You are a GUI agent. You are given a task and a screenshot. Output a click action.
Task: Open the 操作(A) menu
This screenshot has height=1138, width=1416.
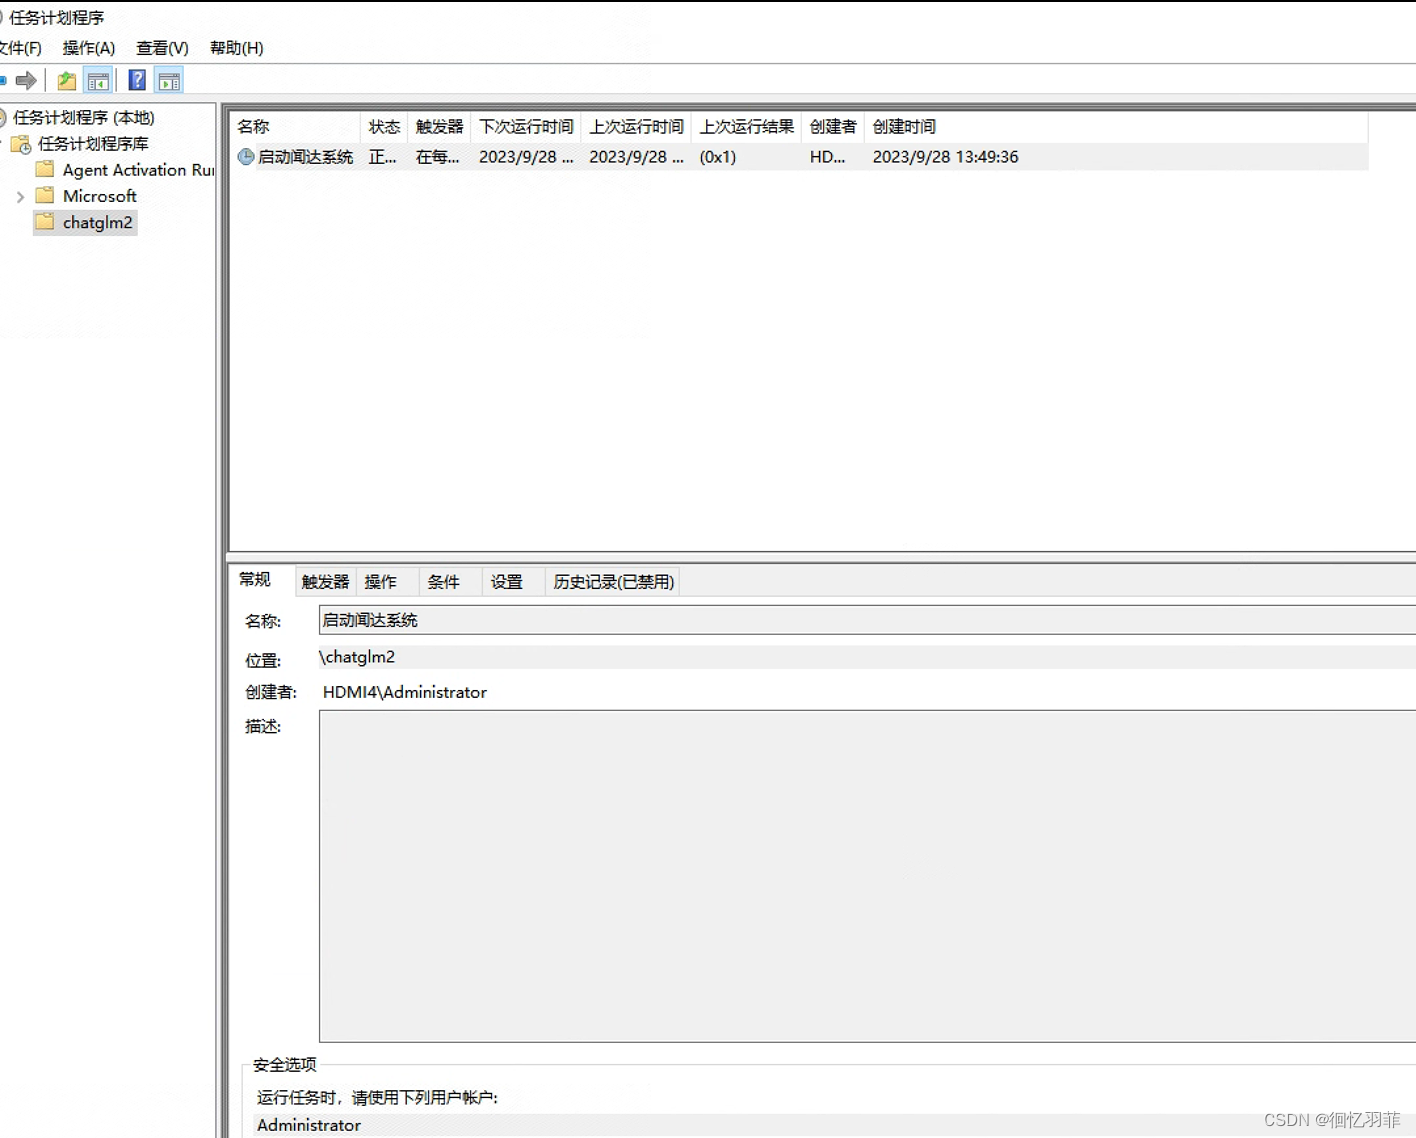pyautogui.click(x=88, y=48)
